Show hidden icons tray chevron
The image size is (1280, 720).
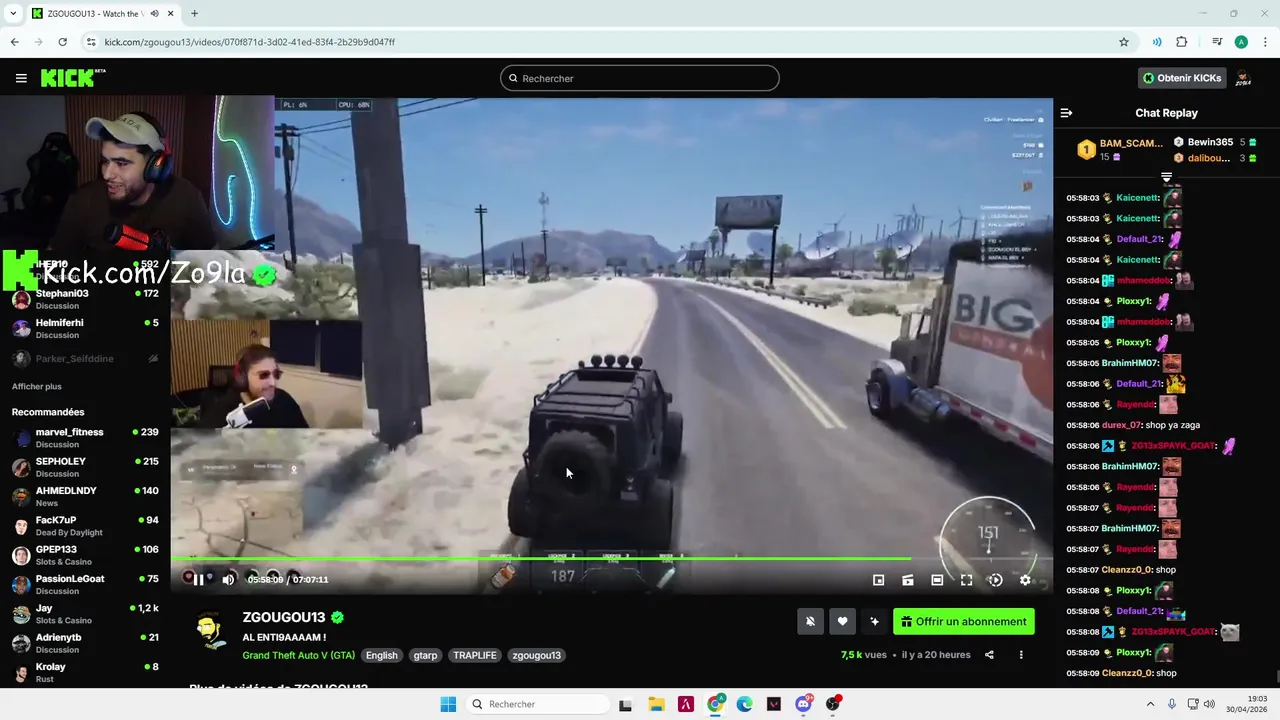[x=1150, y=704]
